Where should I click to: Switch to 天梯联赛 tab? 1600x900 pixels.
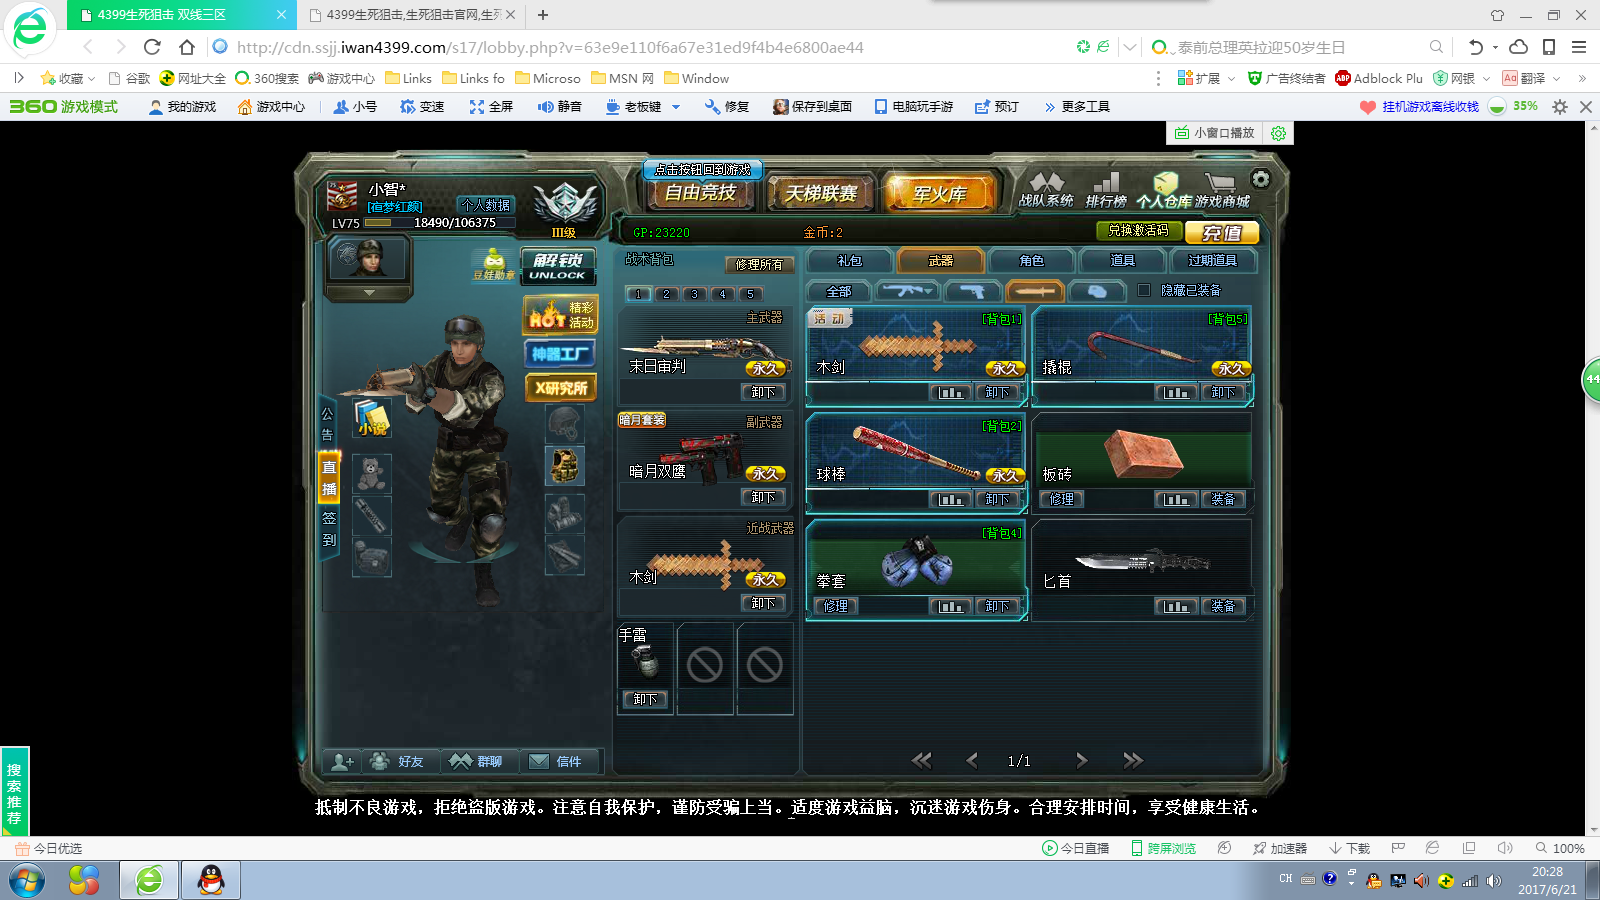click(x=821, y=193)
